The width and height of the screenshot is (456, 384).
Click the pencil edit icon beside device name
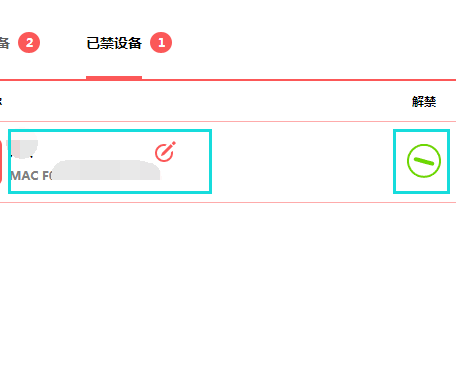165,152
